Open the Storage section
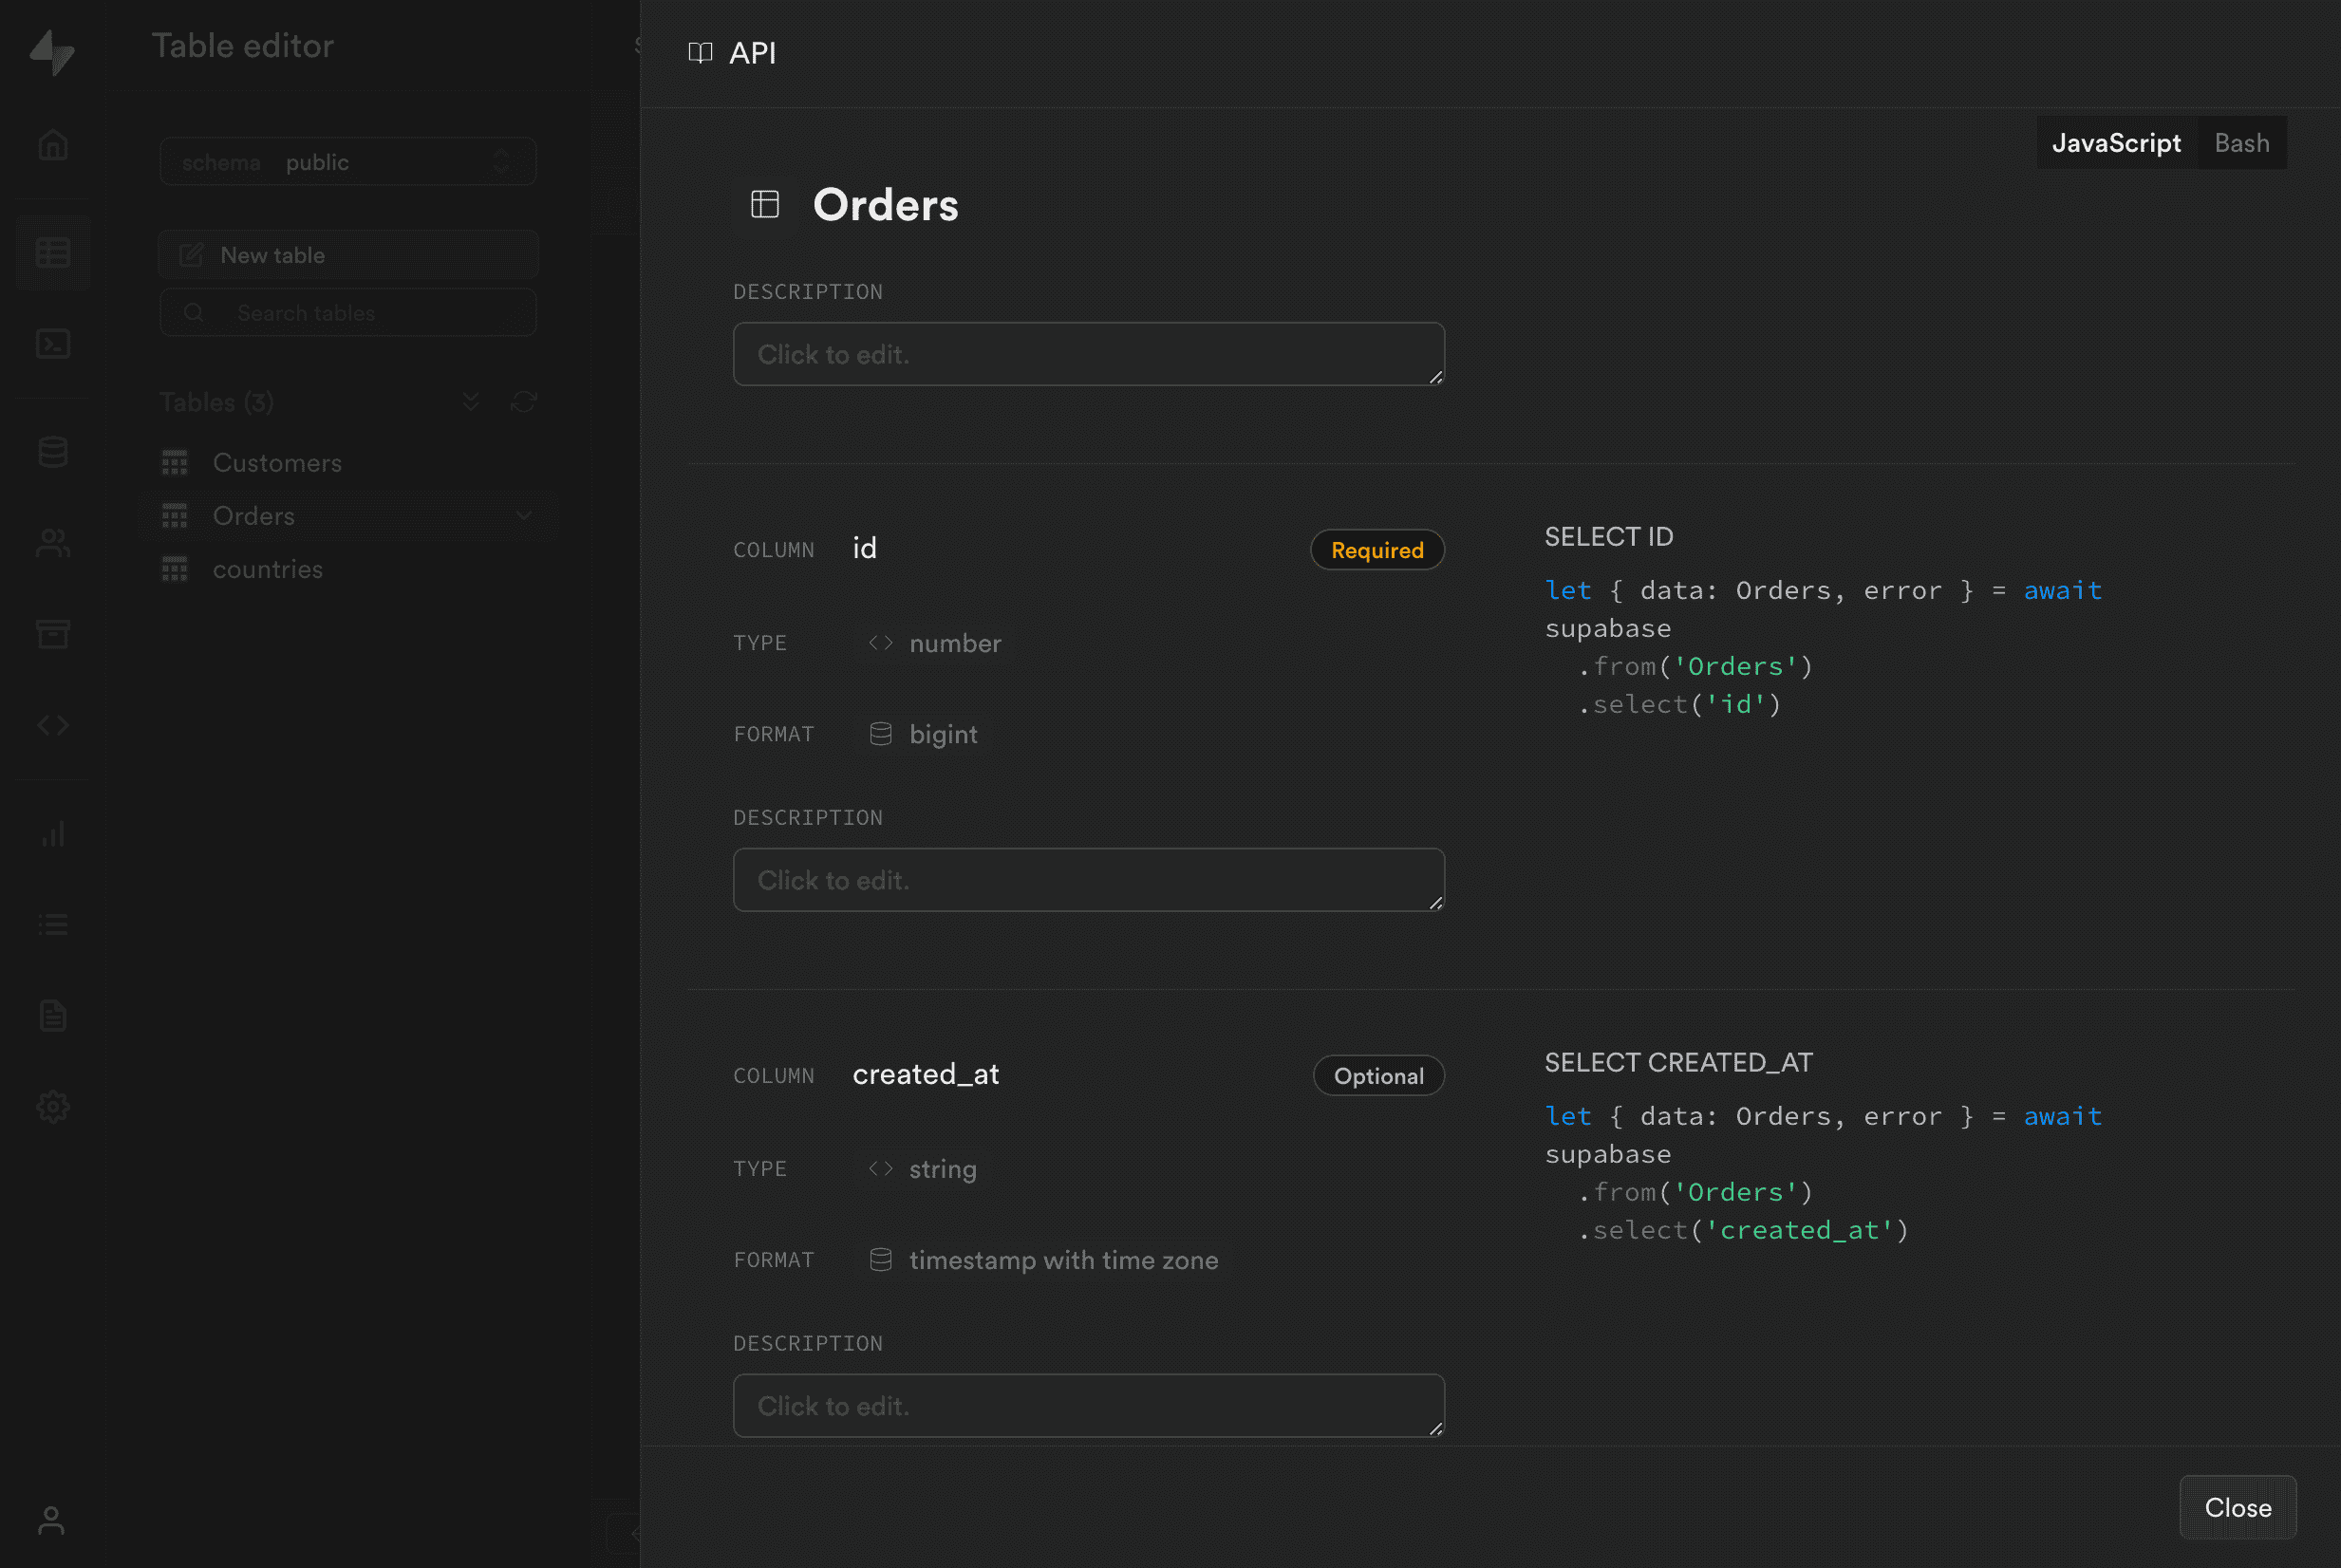Screen dimensions: 2341x1568 coord(52,634)
